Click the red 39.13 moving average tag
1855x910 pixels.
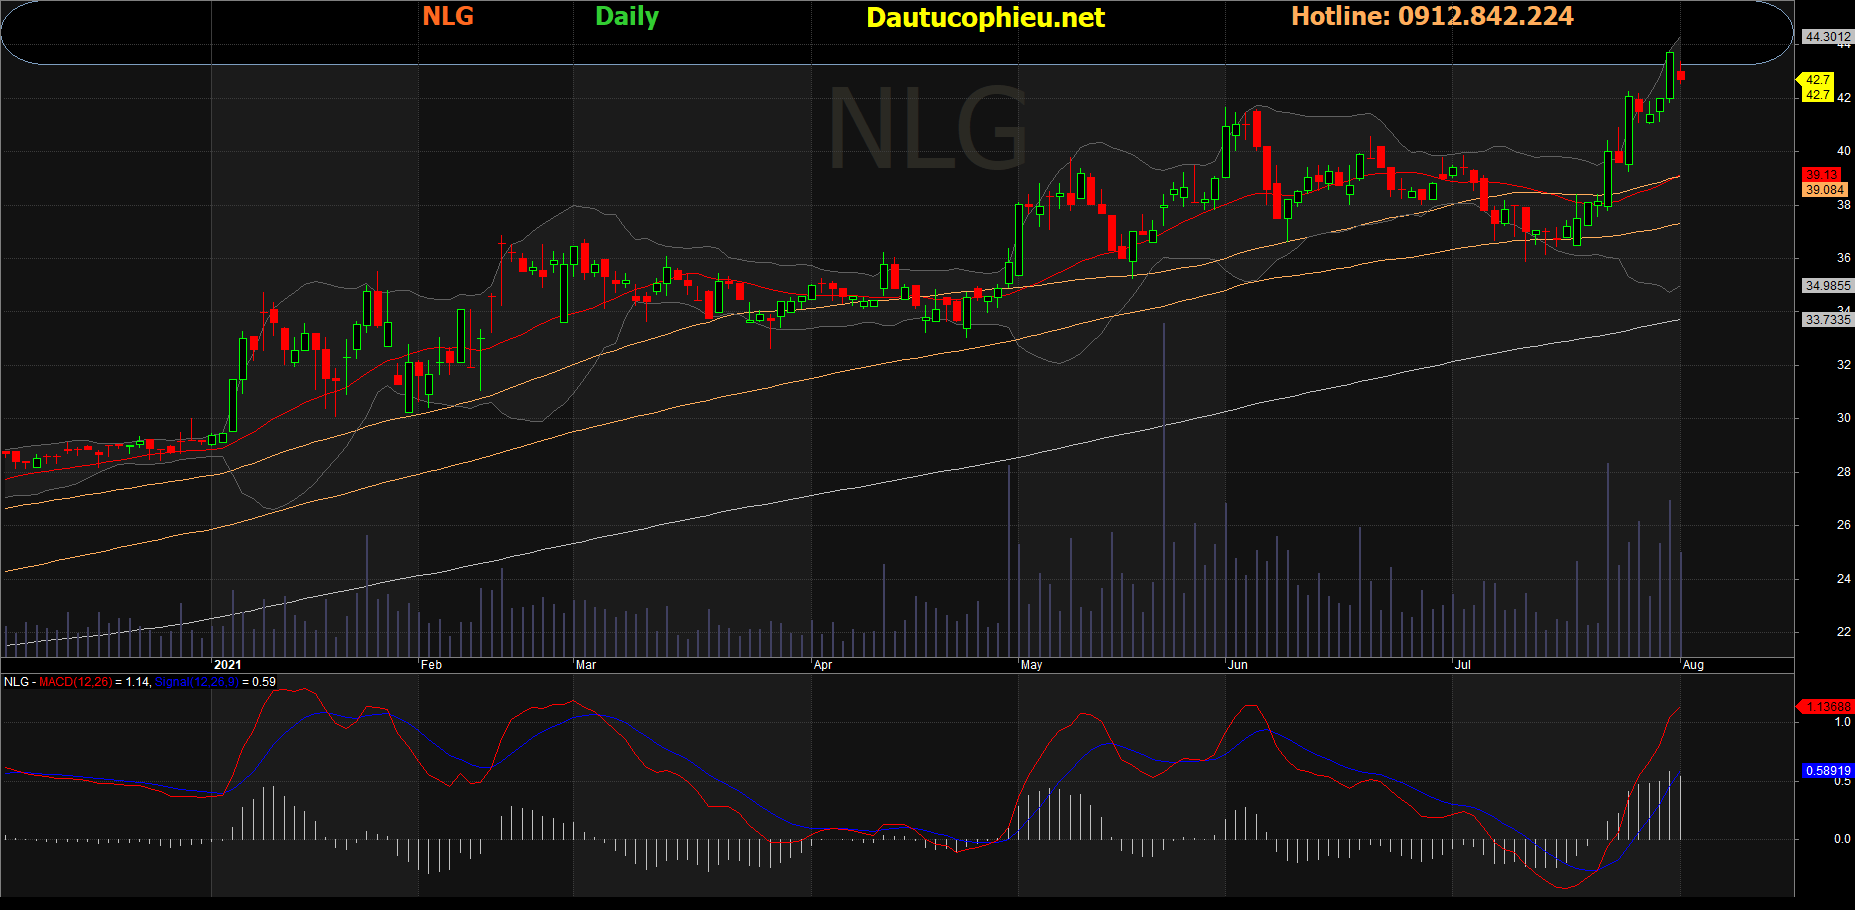[x=1821, y=175]
